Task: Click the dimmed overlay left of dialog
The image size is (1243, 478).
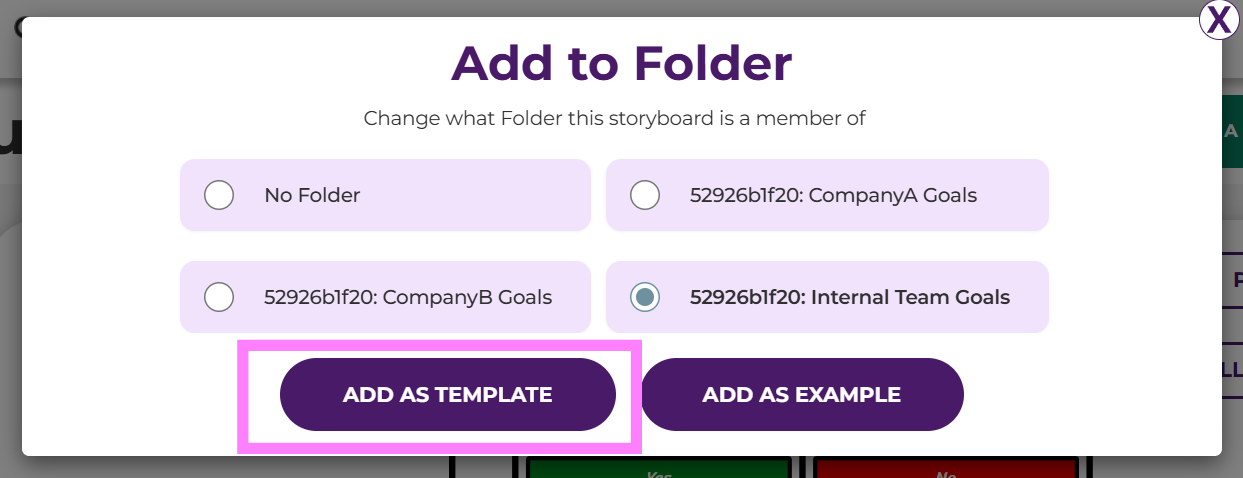Action: click(x=10, y=300)
